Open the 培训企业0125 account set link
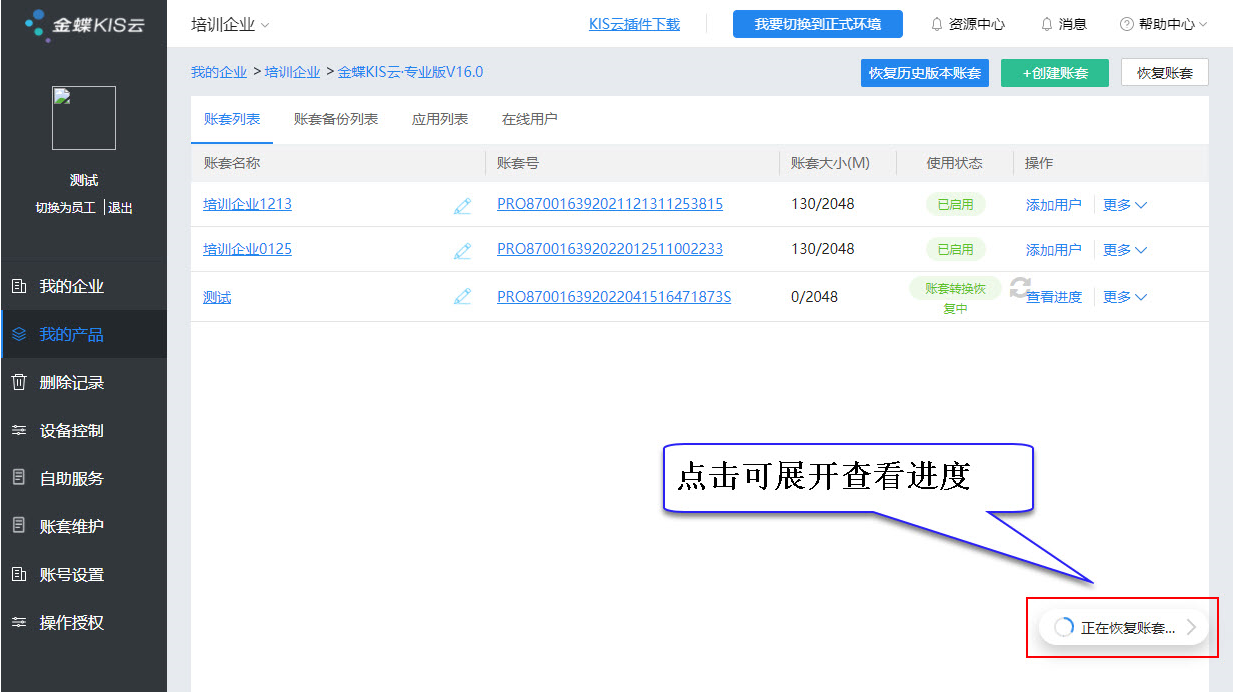 tap(248, 250)
